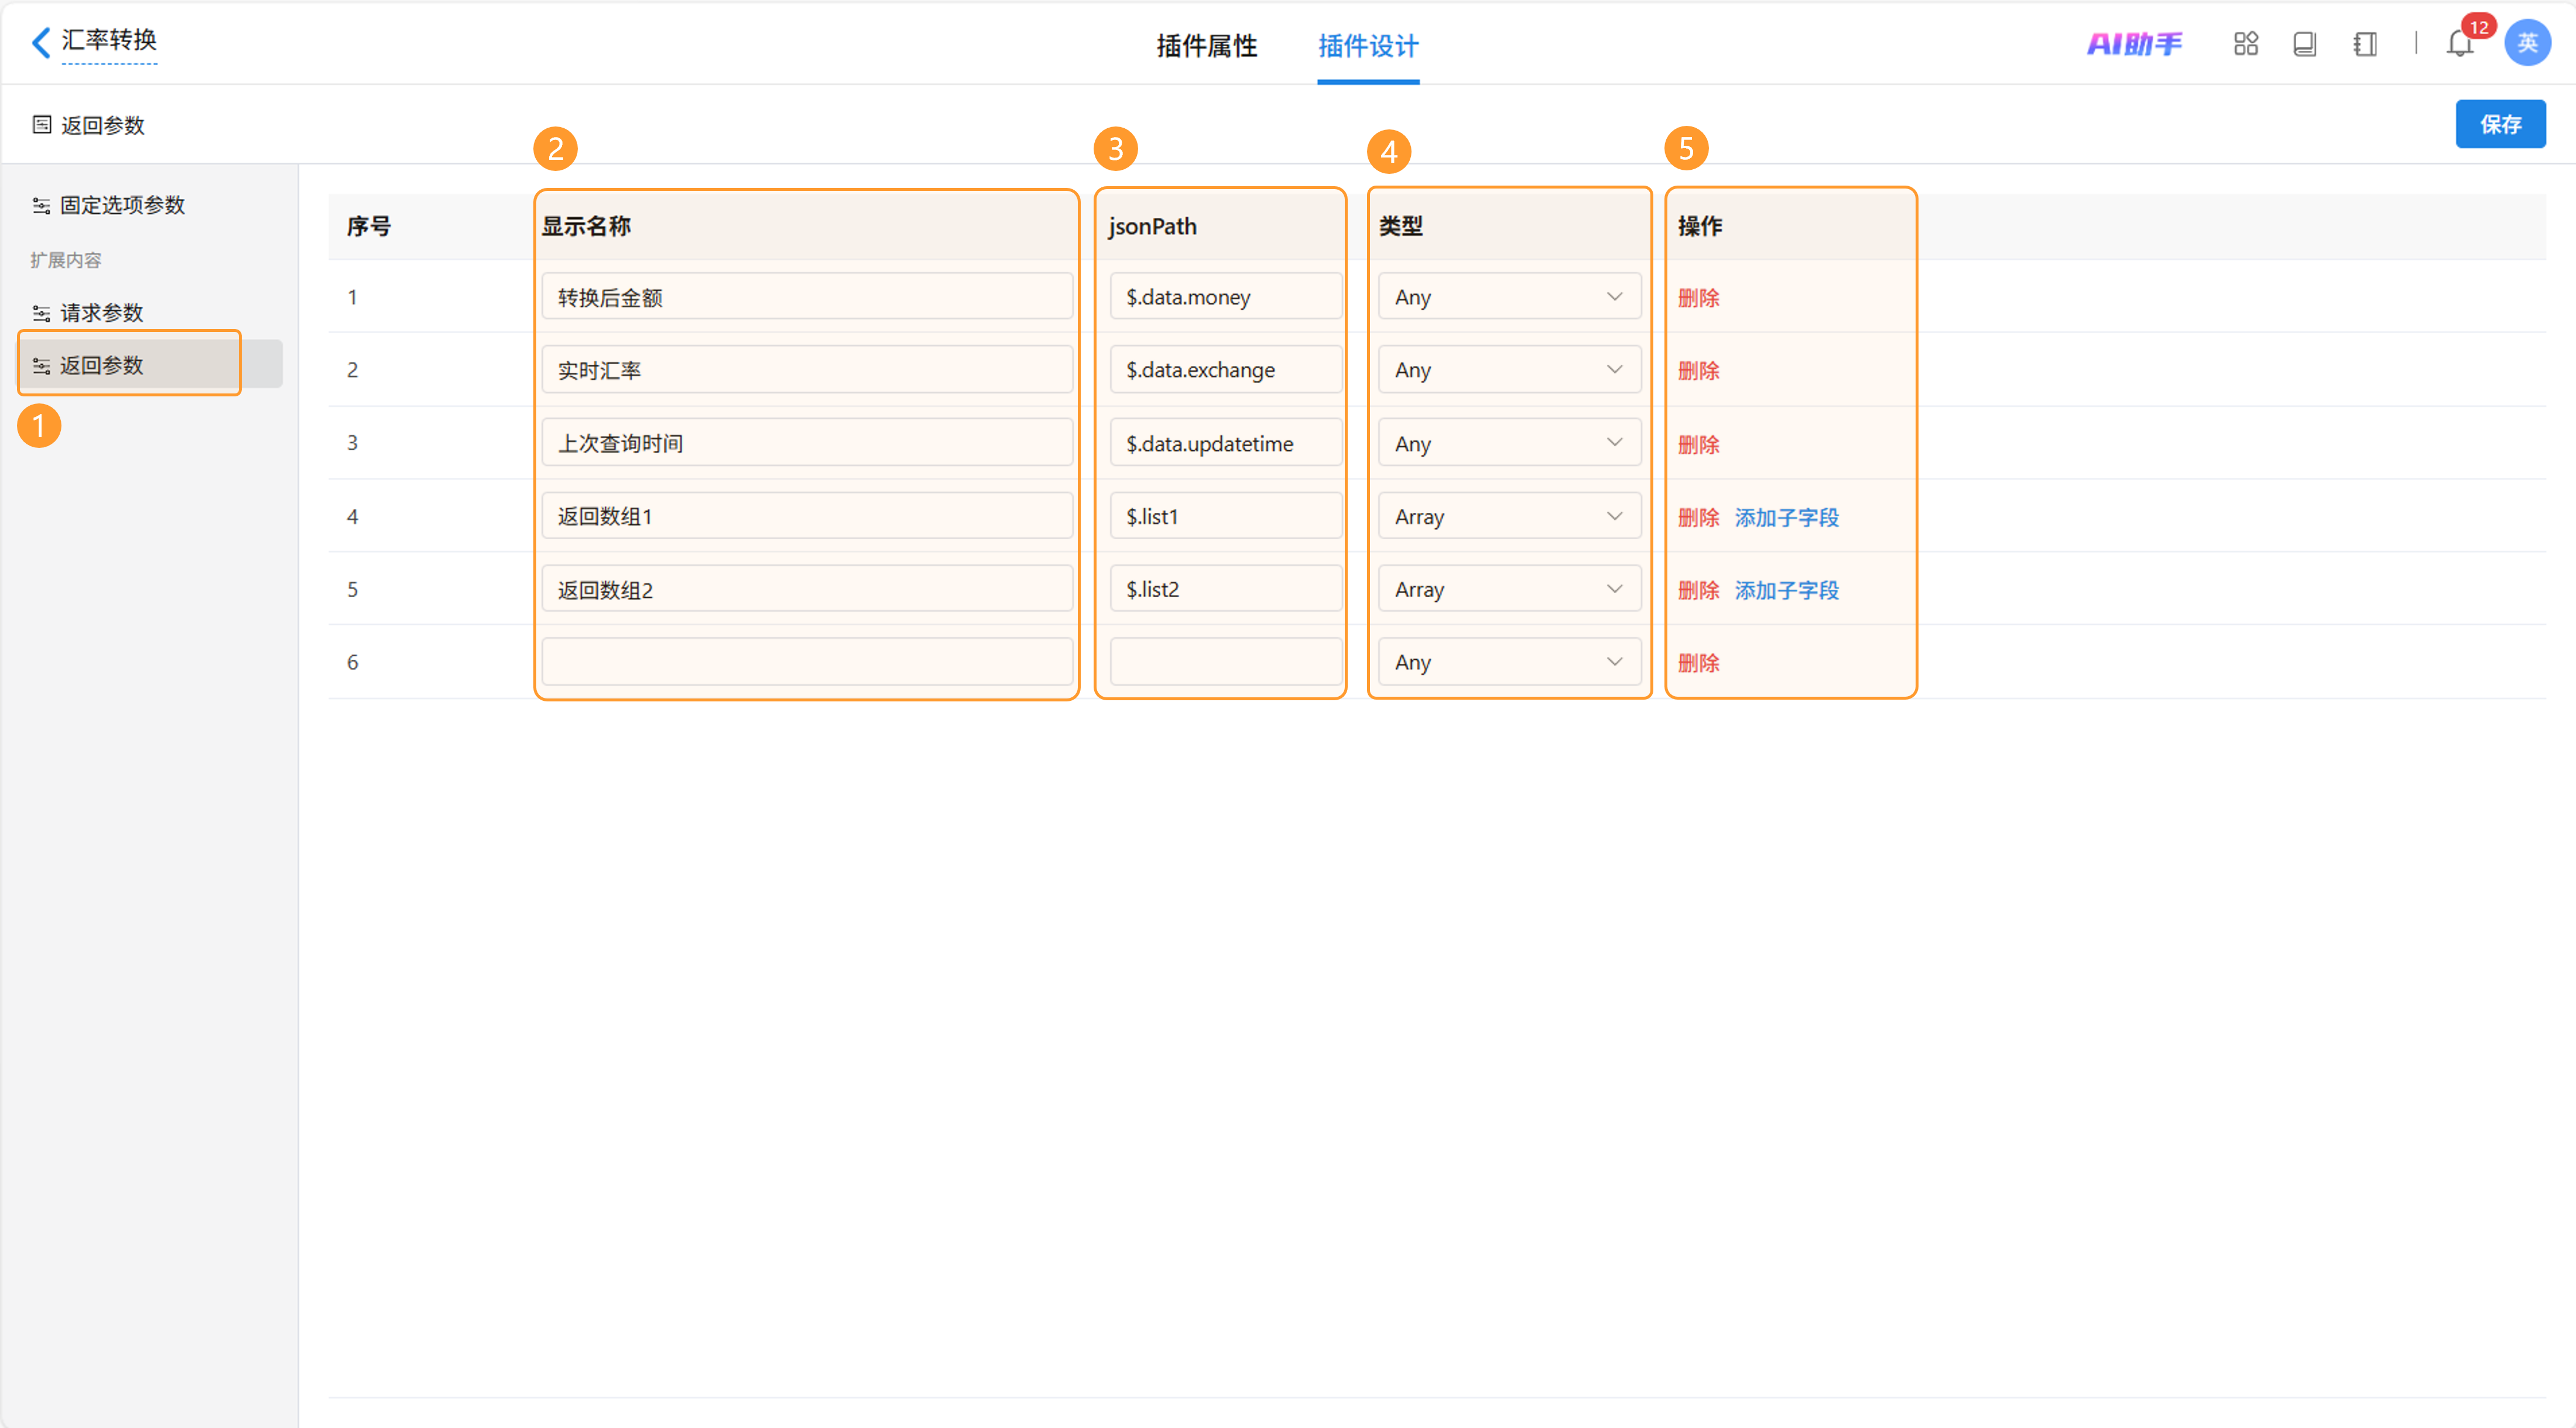The height and width of the screenshot is (1428, 2576).
Task: Click the 固定选项参数 sidebar icon
Action: click(x=41, y=206)
